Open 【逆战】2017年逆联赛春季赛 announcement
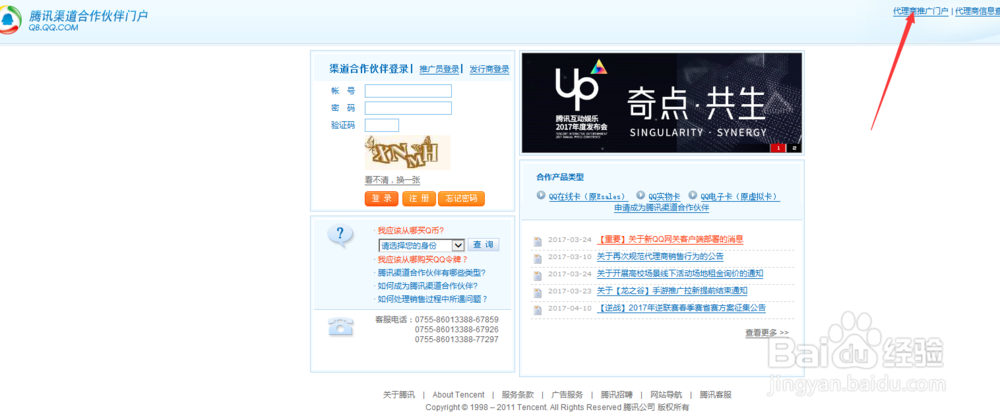1000x418 pixels. tap(681, 308)
